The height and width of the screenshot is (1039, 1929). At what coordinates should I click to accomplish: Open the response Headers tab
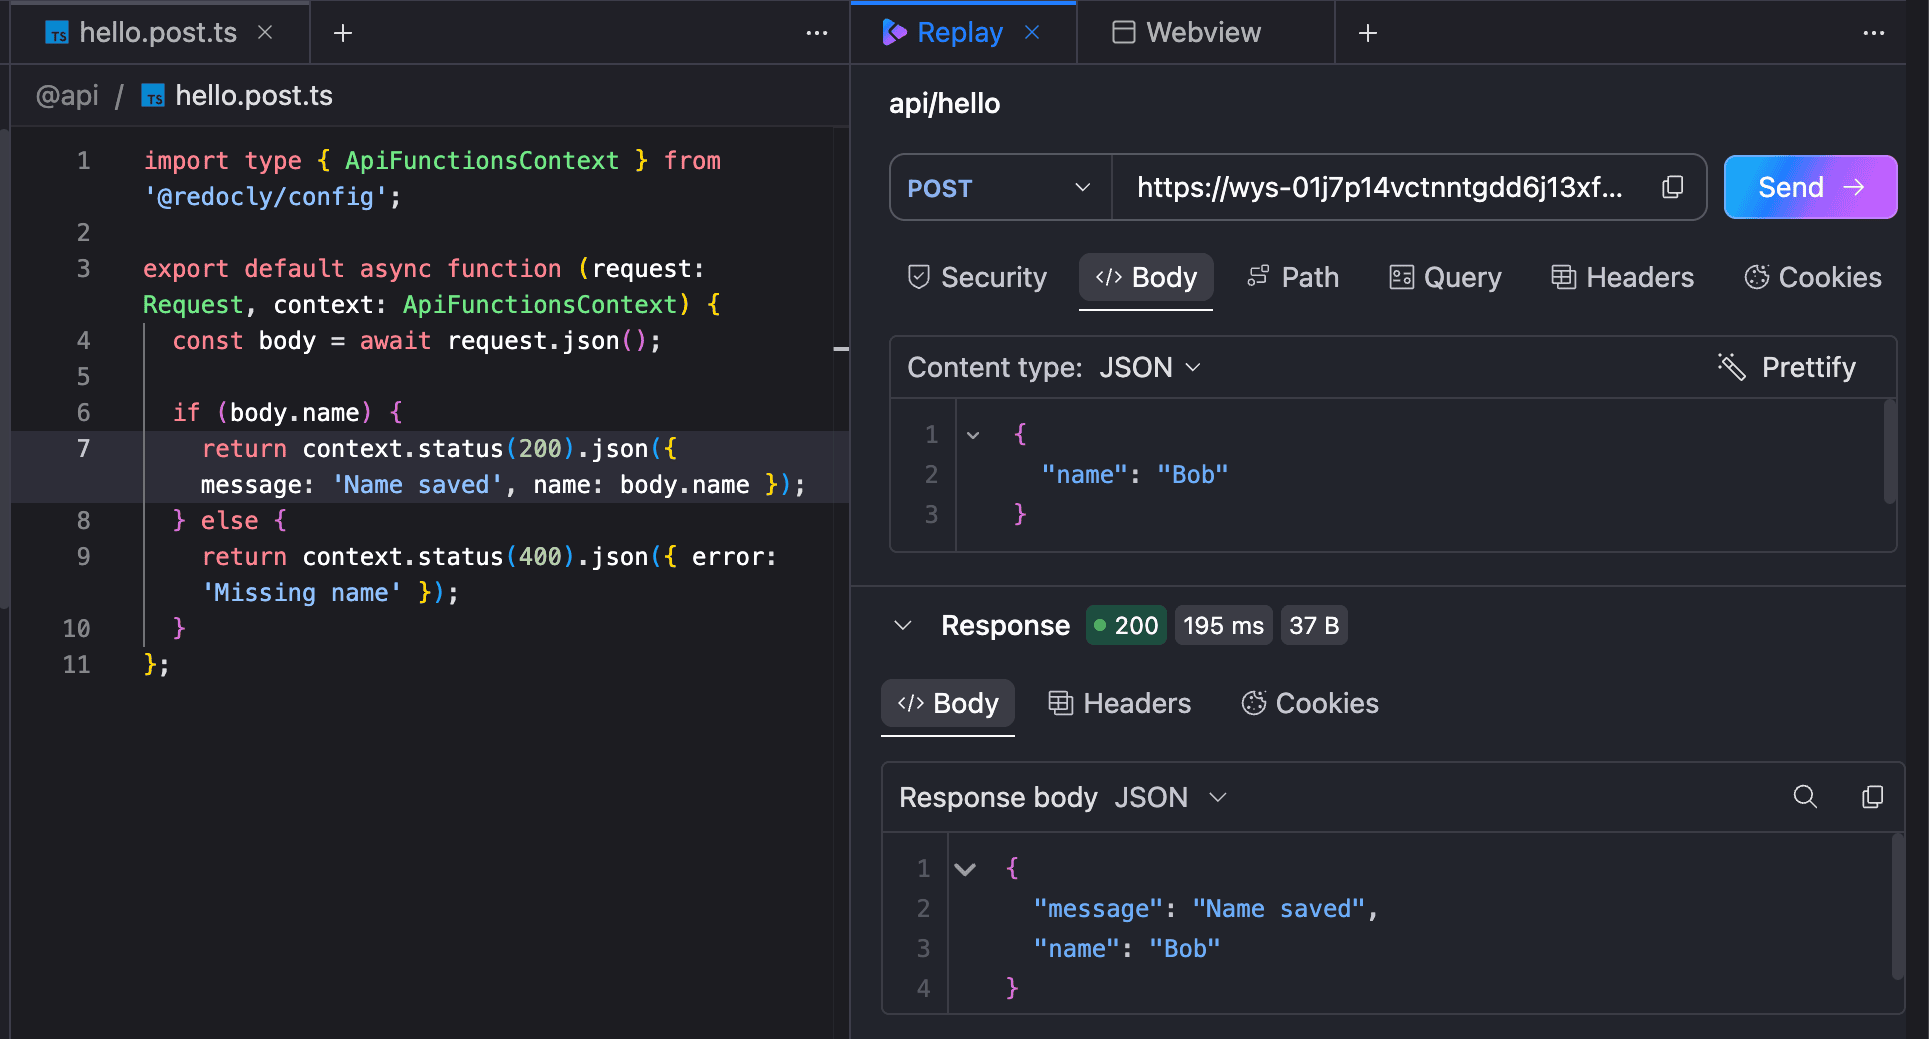(1119, 703)
